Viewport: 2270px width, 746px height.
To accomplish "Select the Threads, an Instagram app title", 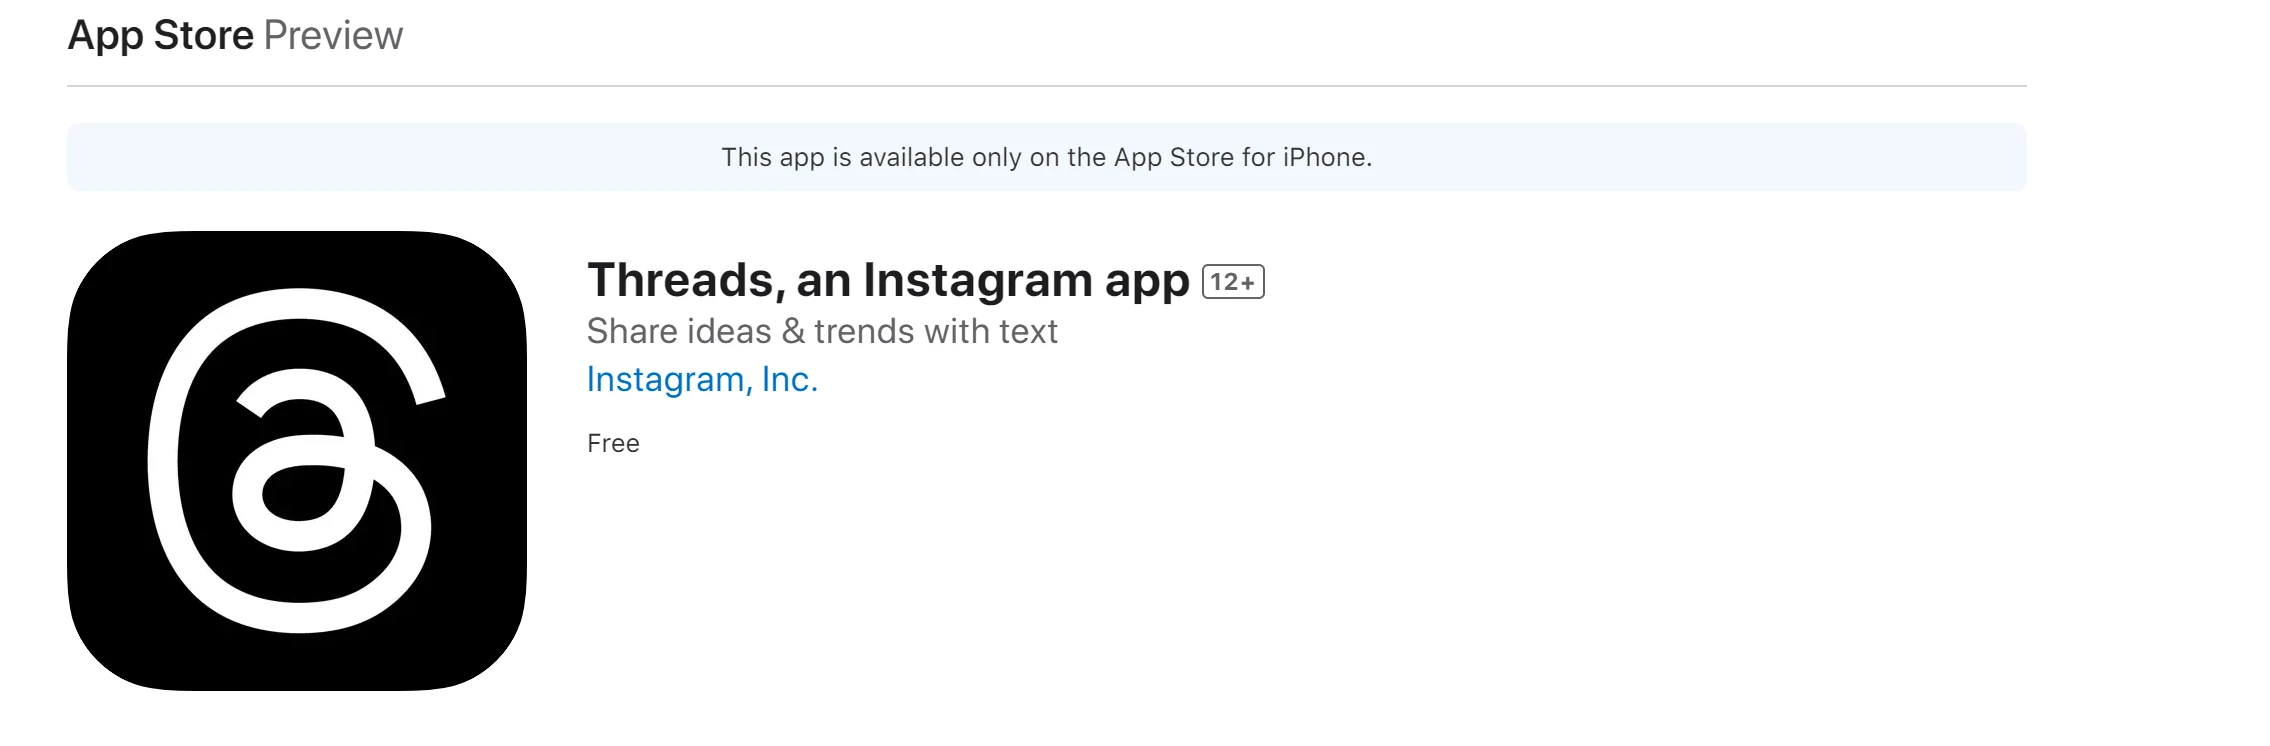I will [888, 280].
